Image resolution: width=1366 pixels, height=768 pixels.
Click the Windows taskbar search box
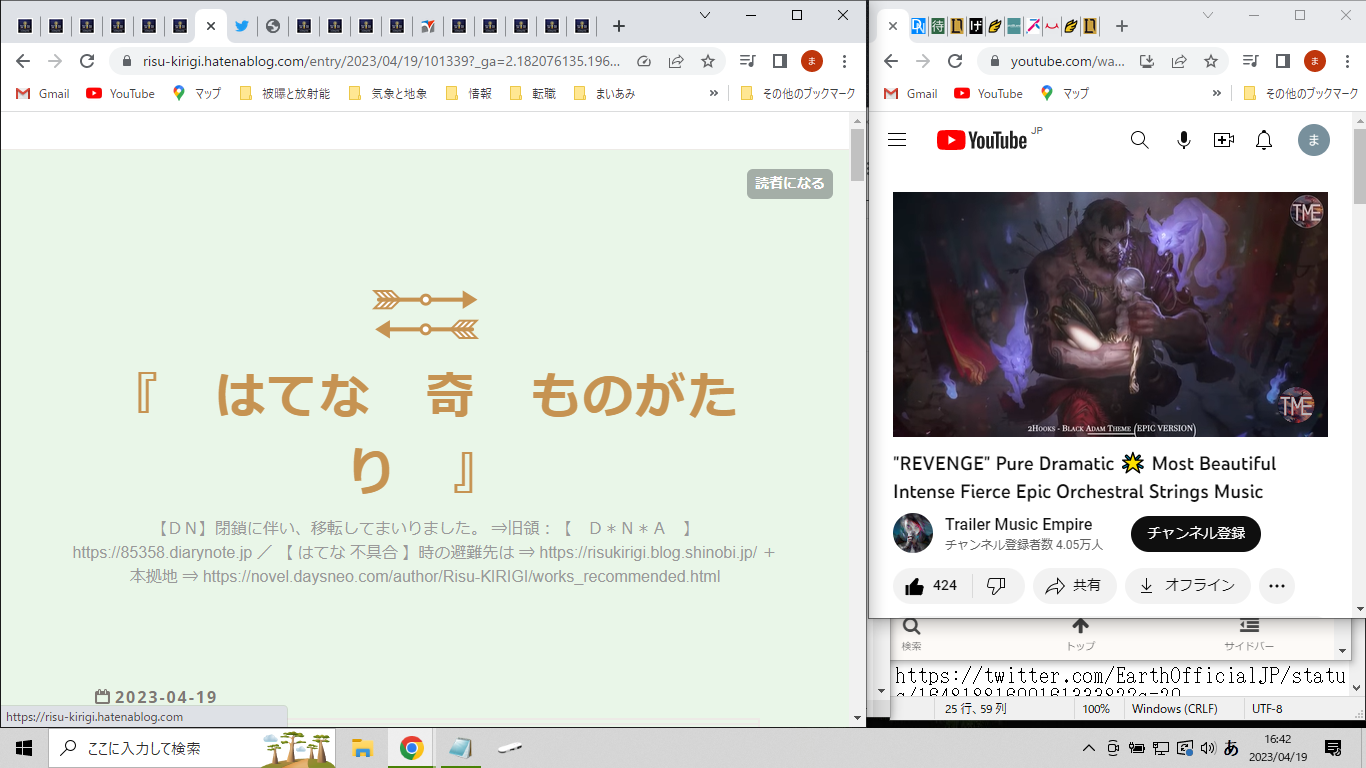click(x=194, y=748)
